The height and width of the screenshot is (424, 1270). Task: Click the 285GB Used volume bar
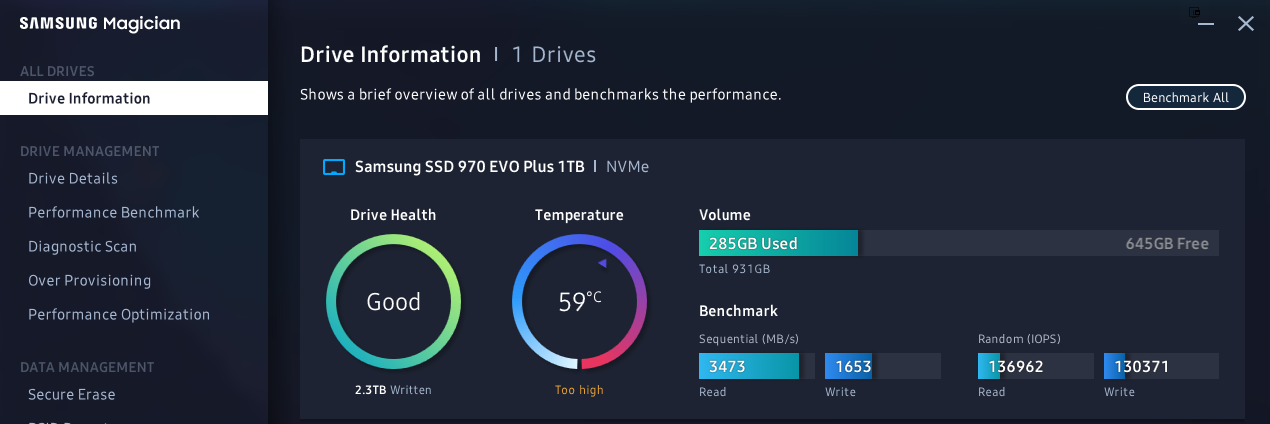coord(778,243)
